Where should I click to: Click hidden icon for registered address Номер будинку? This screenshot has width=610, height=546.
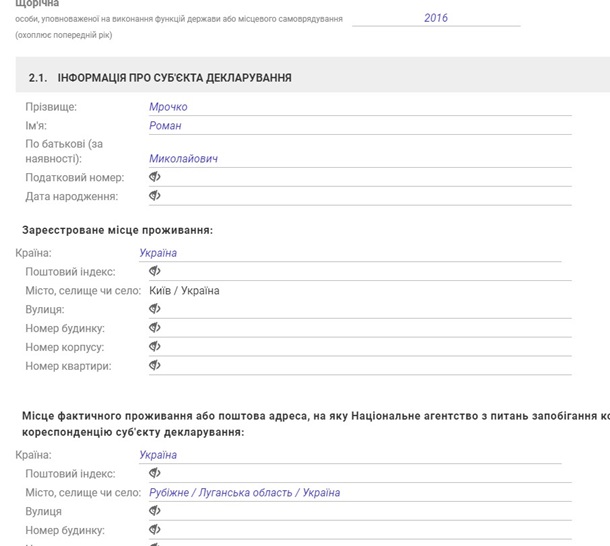click(155, 328)
